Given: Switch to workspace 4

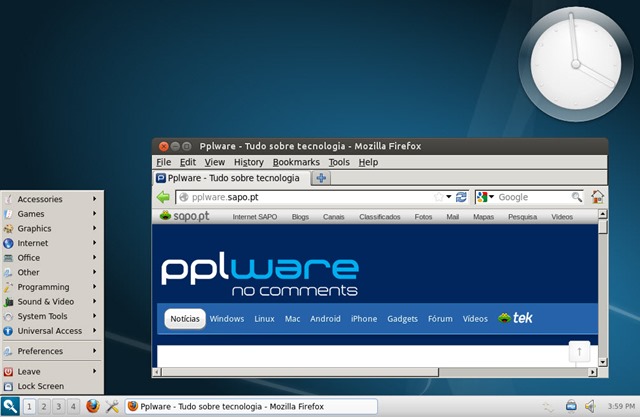Looking at the screenshot, I should click(x=73, y=406).
